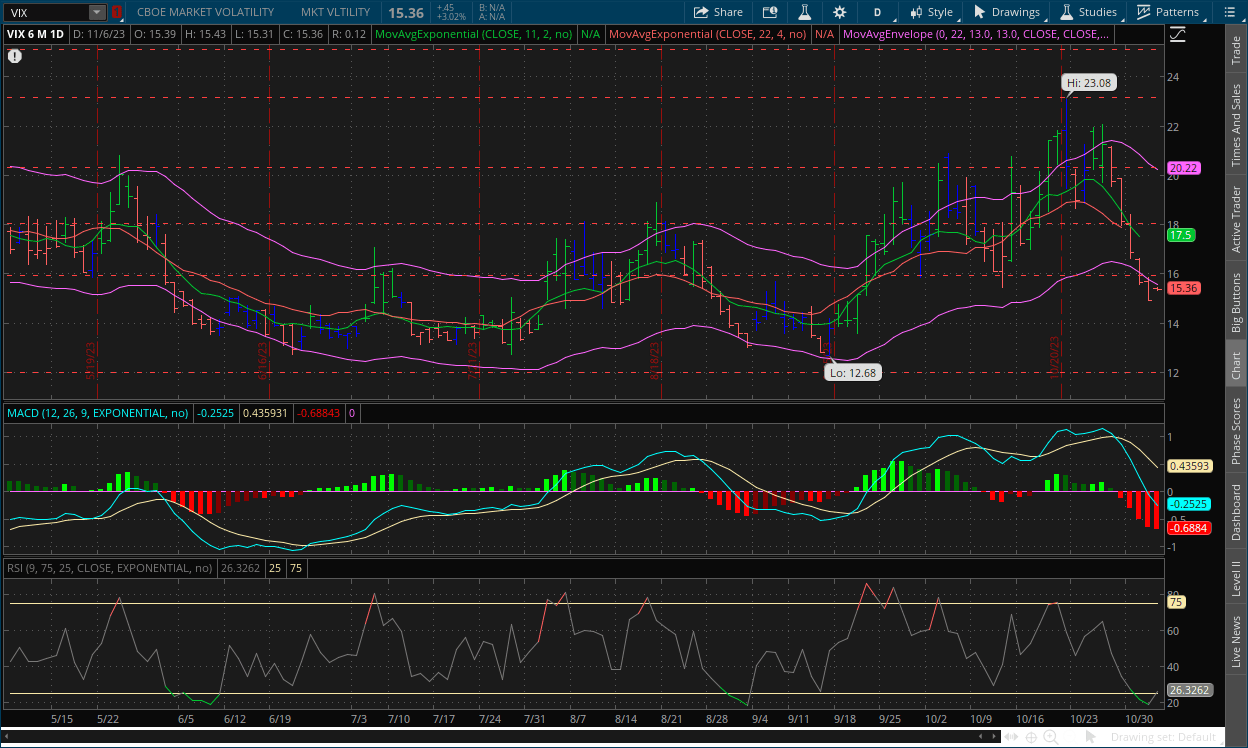
Task: Expand the Style menu
Action: tap(930, 12)
